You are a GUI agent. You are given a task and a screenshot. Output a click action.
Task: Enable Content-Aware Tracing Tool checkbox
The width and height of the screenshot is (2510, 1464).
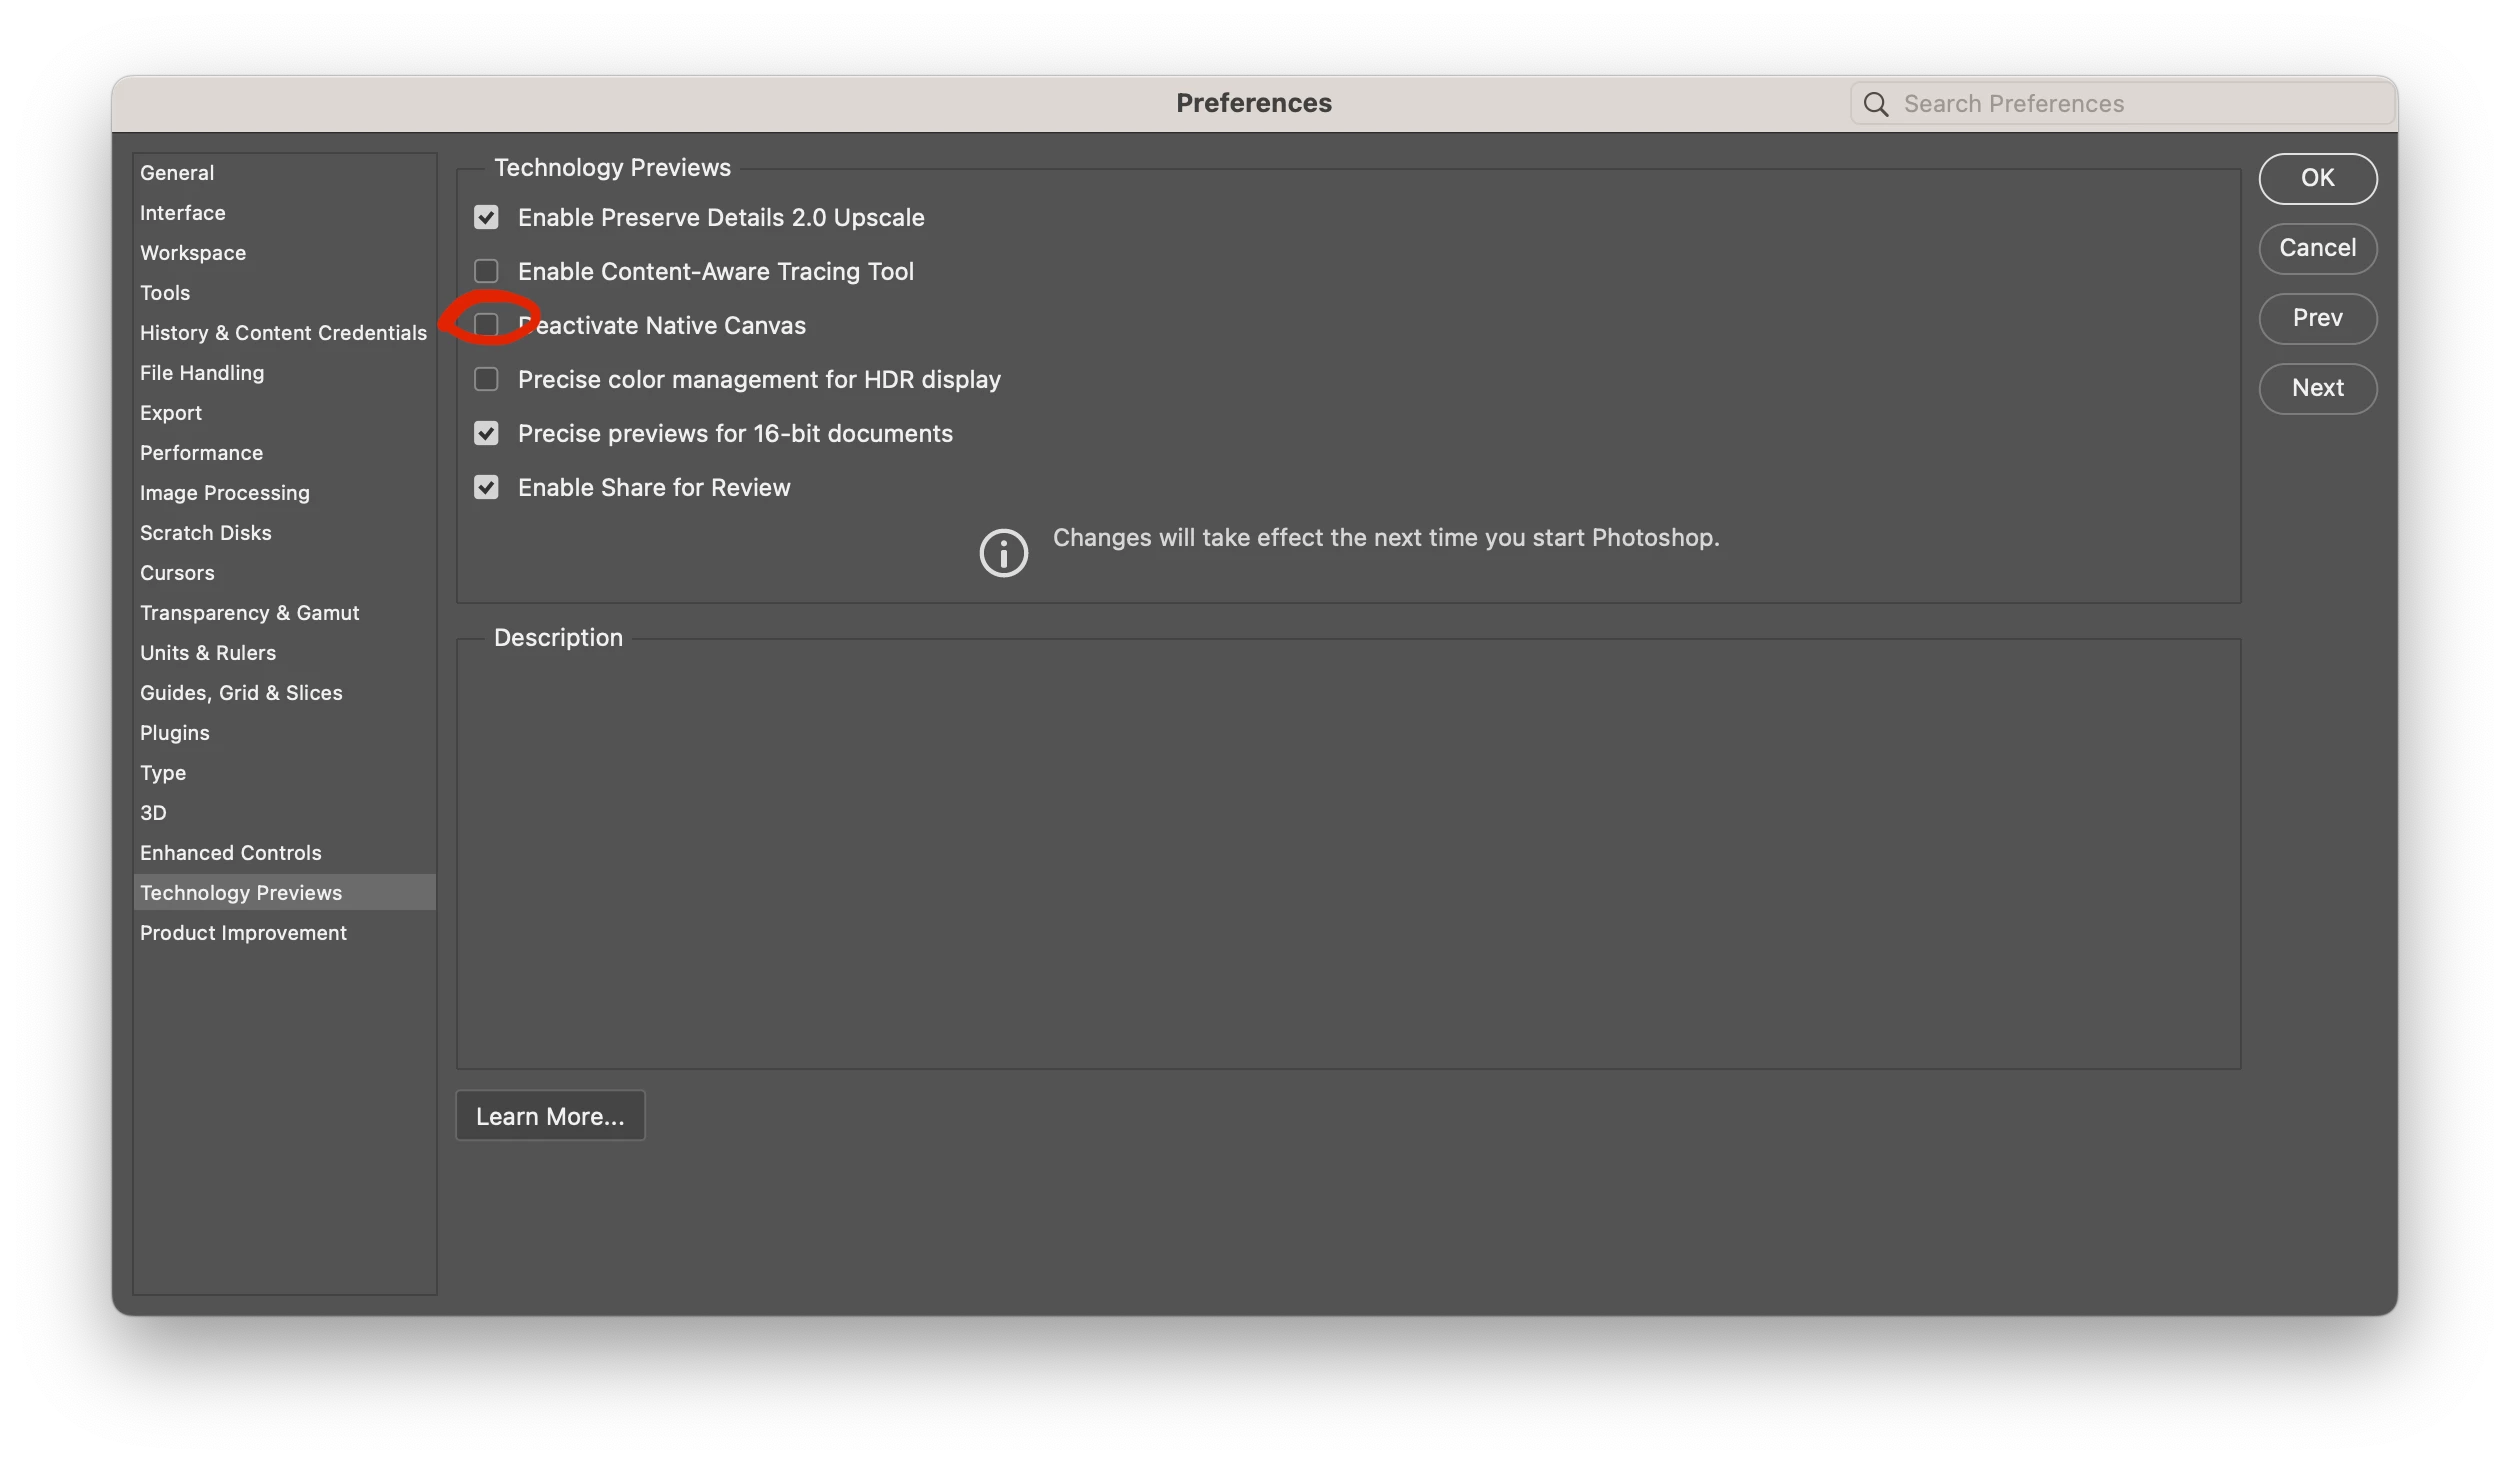click(x=486, y=271)
